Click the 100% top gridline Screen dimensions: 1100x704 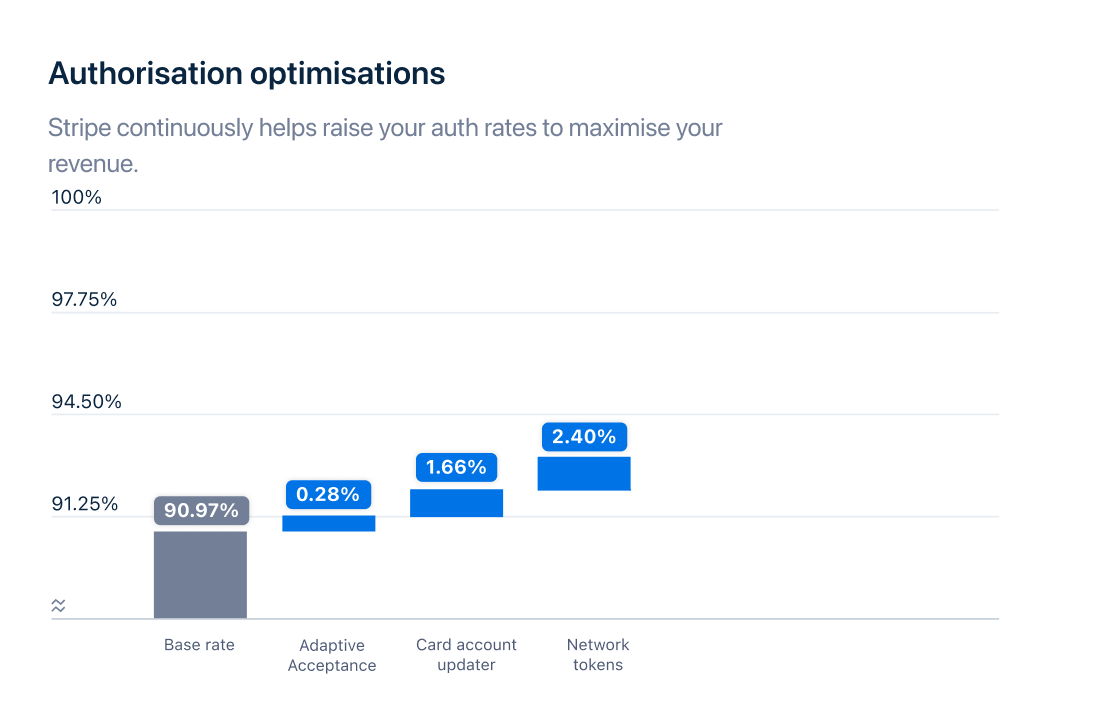click(550, 210)
